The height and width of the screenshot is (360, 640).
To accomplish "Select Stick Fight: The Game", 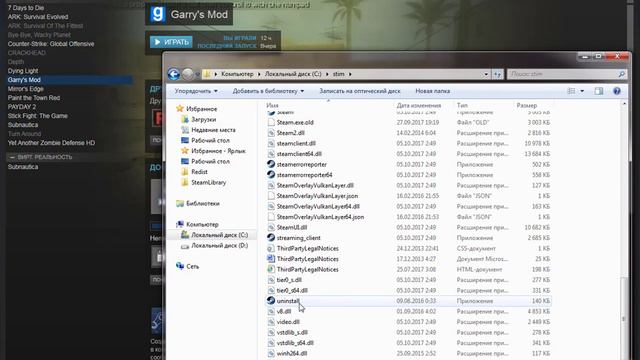I will click(x=38, y=116).
